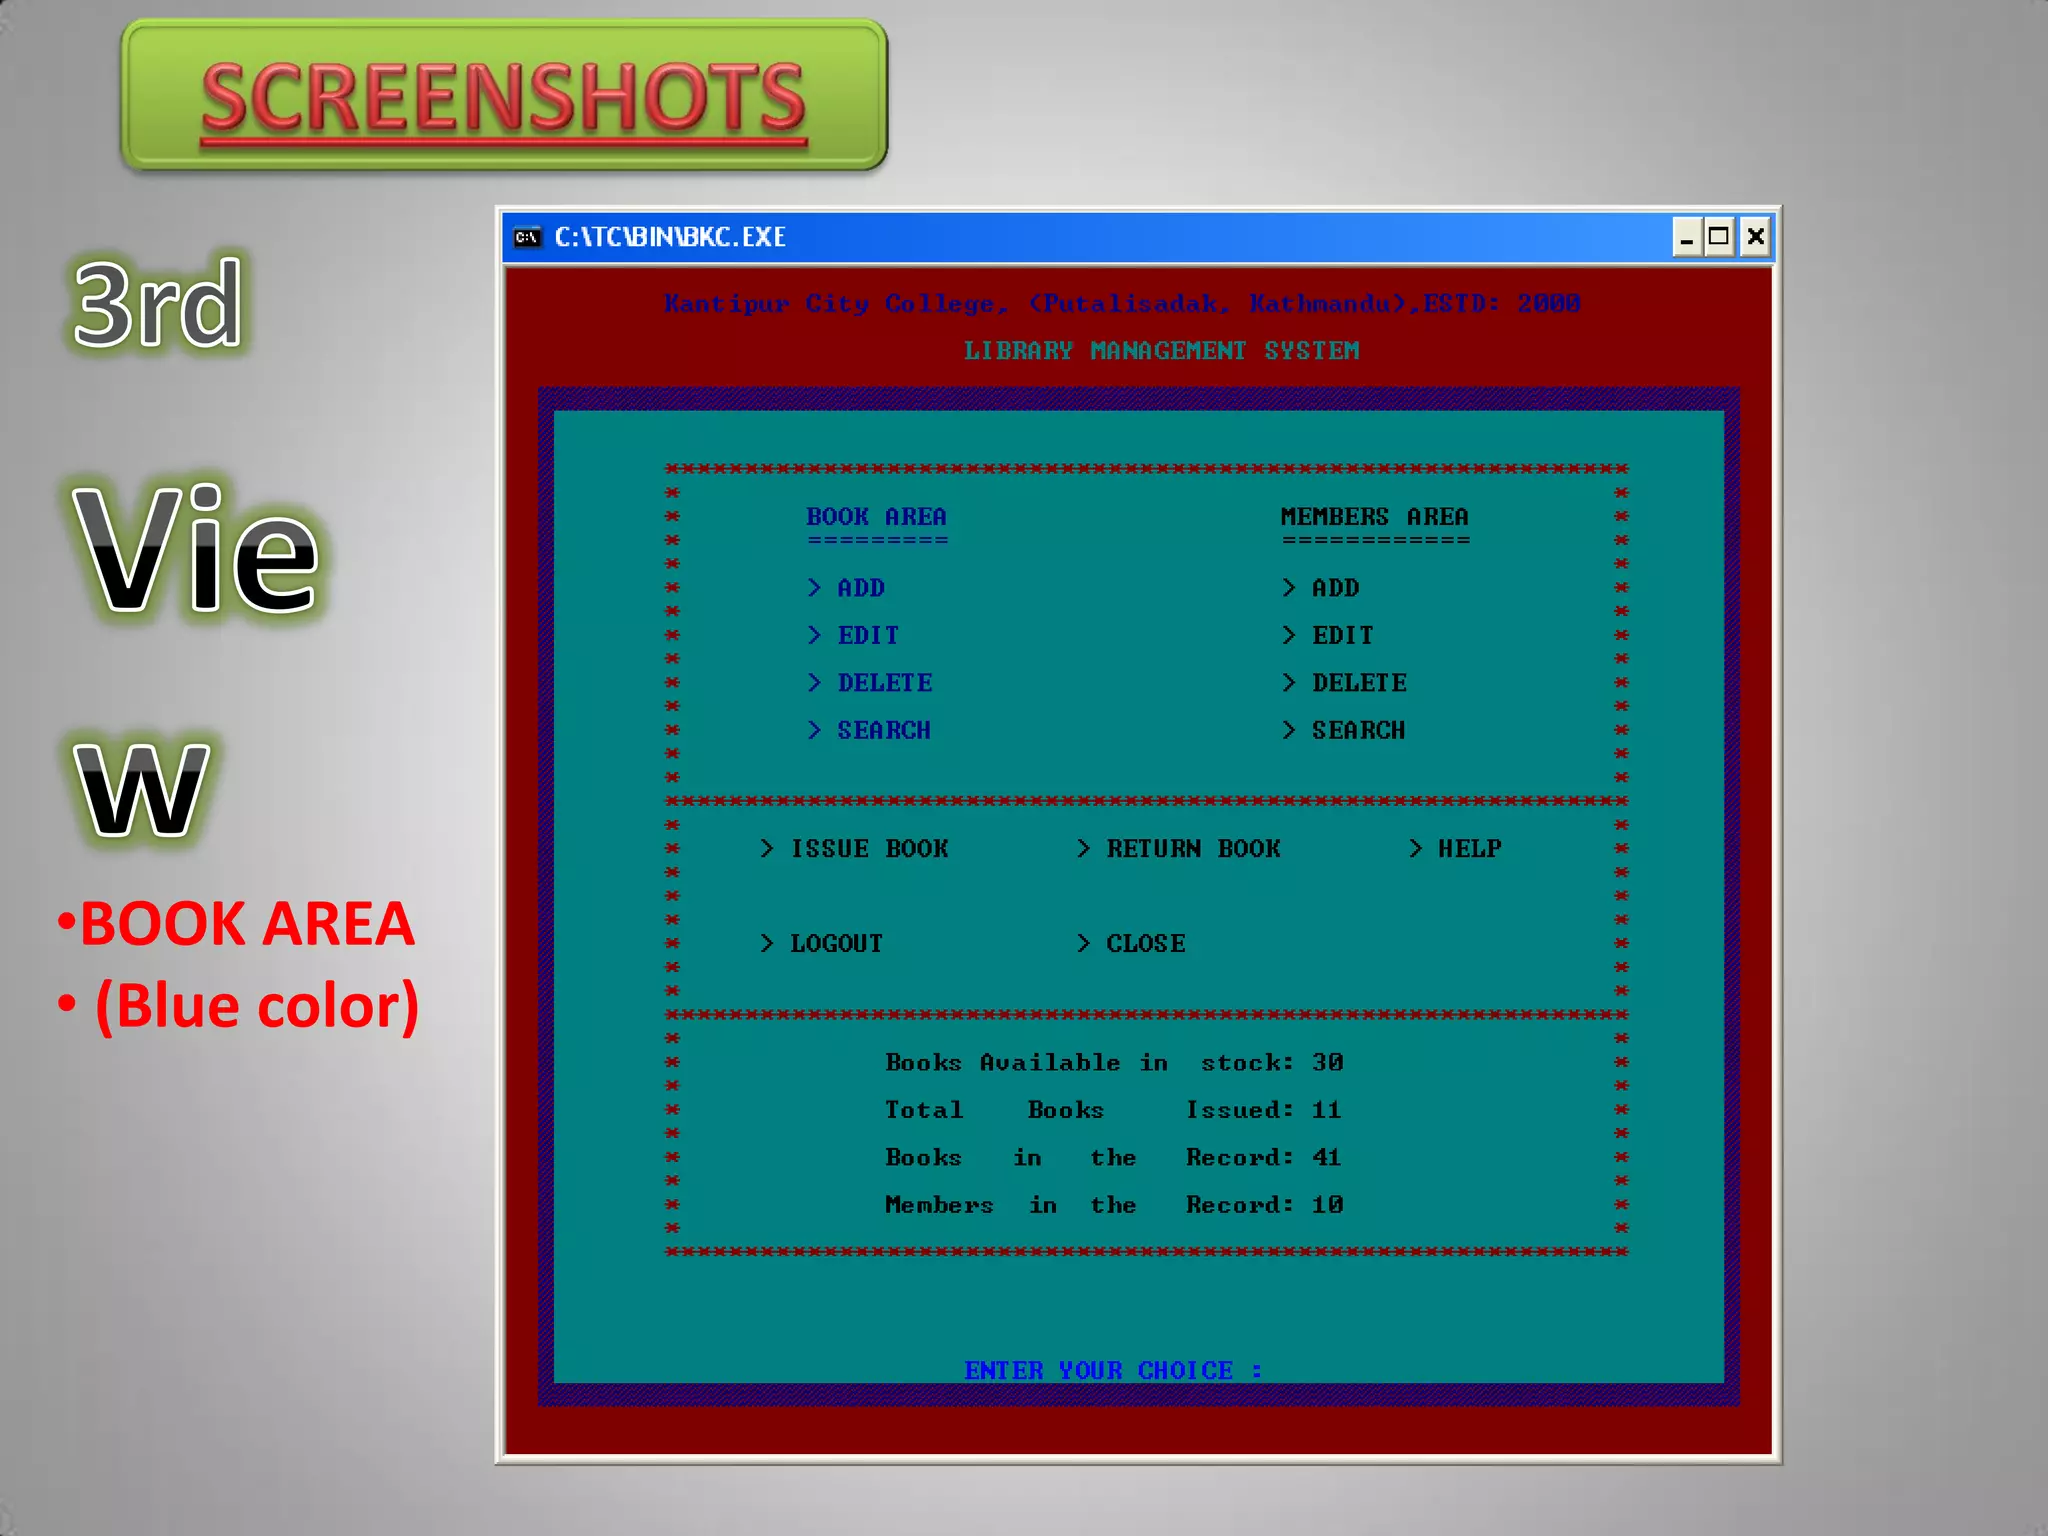Image resolution: width=2048 pixels, height=1536 pixels.
Task: Select ADD under Book Area
Action: pos(860,588)
